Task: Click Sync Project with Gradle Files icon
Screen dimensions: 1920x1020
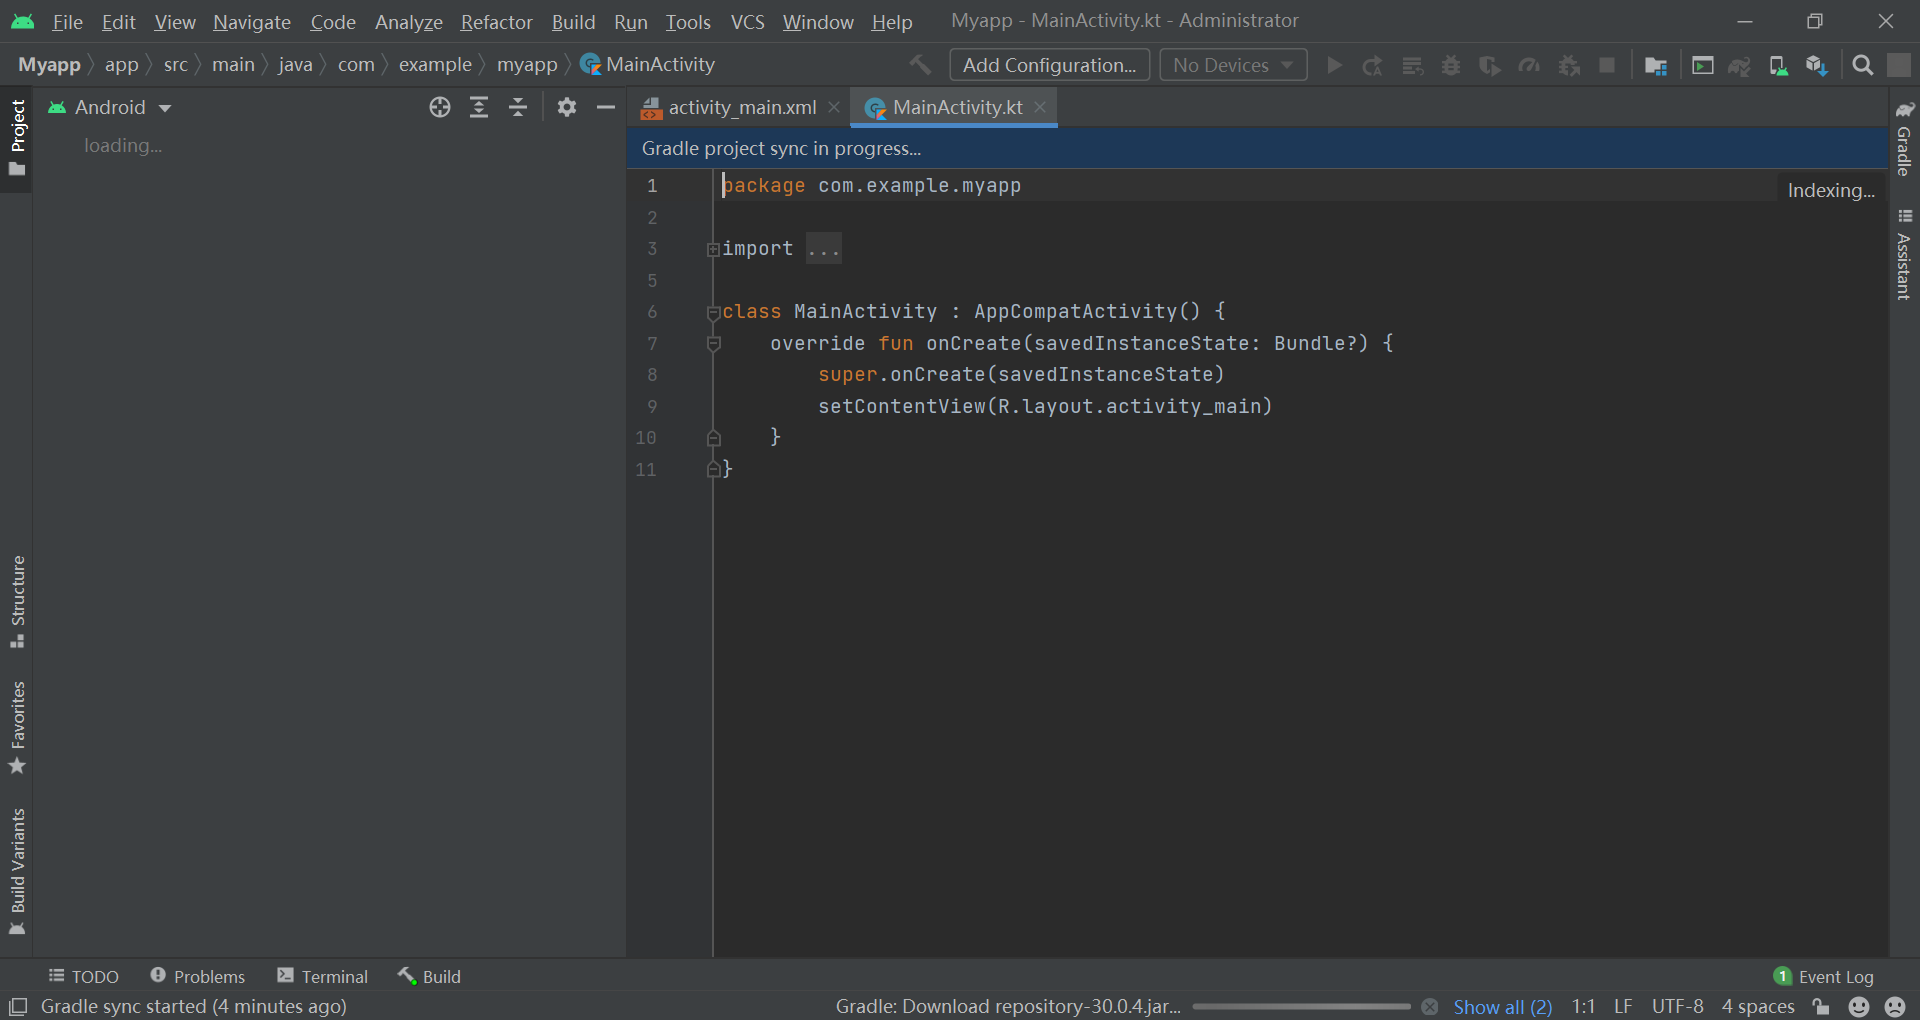Action: (1740, 65)
